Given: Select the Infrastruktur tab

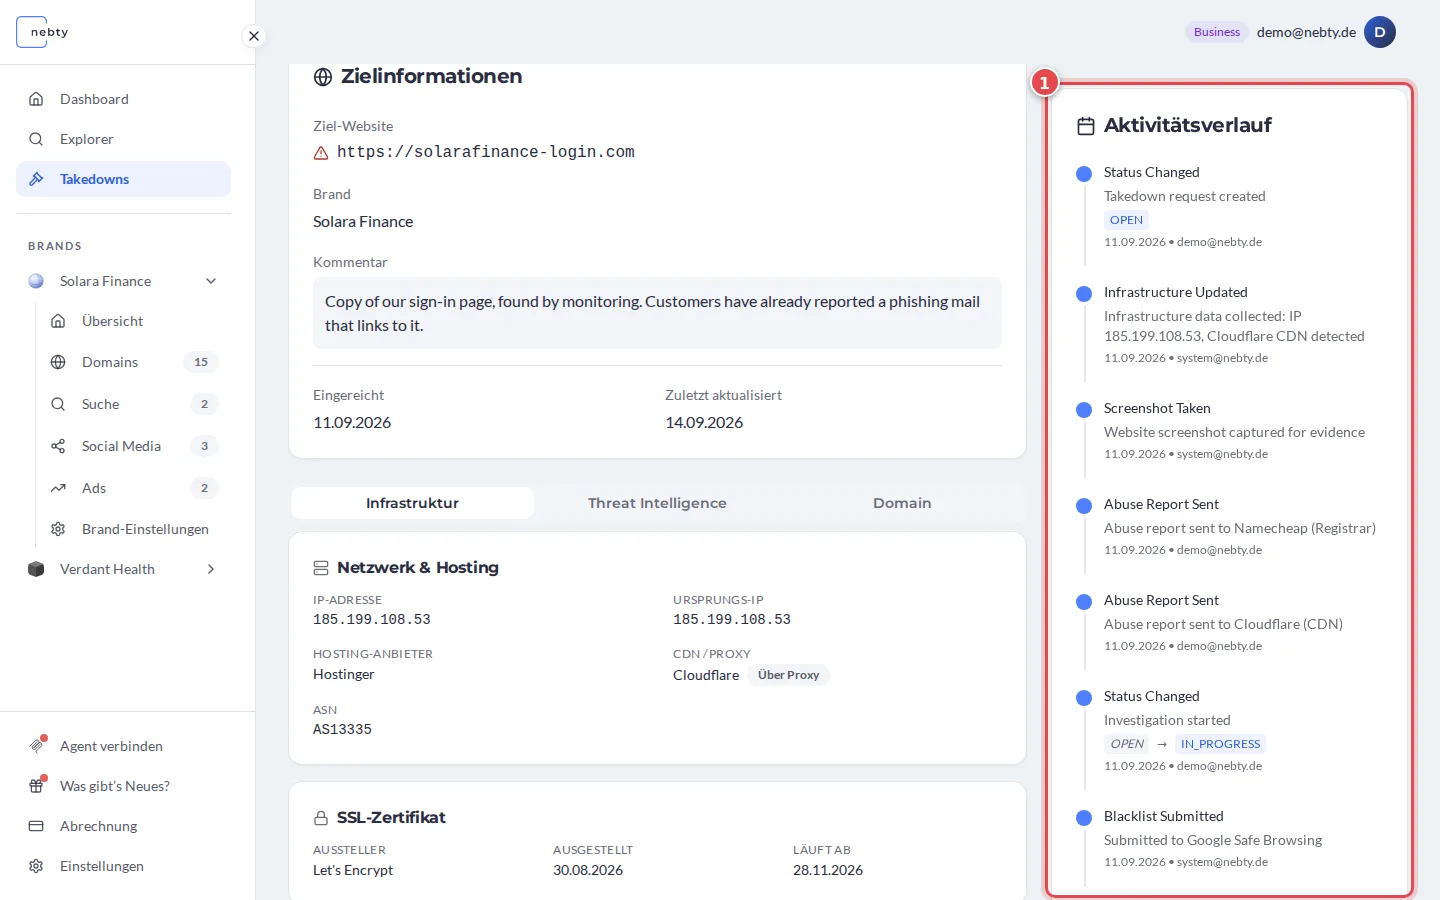Looking at the screenshot, I should [412, 503].
